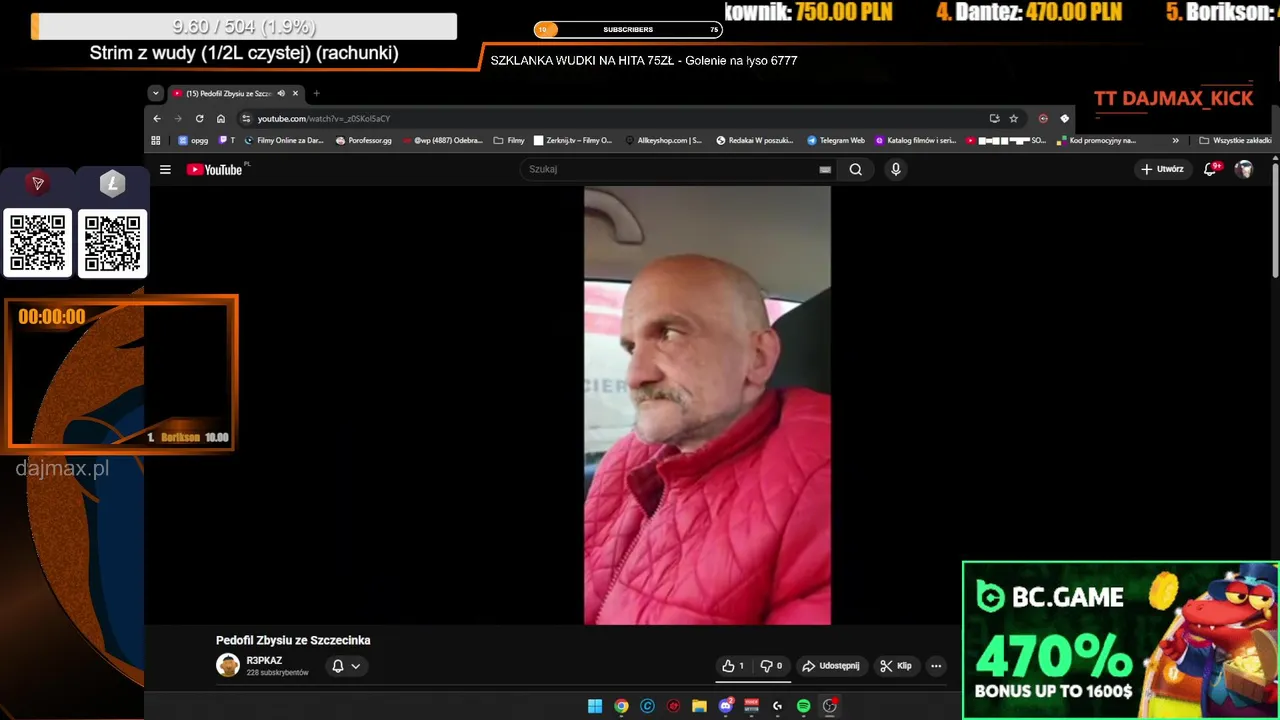Open the opgg bookmark

192,141
